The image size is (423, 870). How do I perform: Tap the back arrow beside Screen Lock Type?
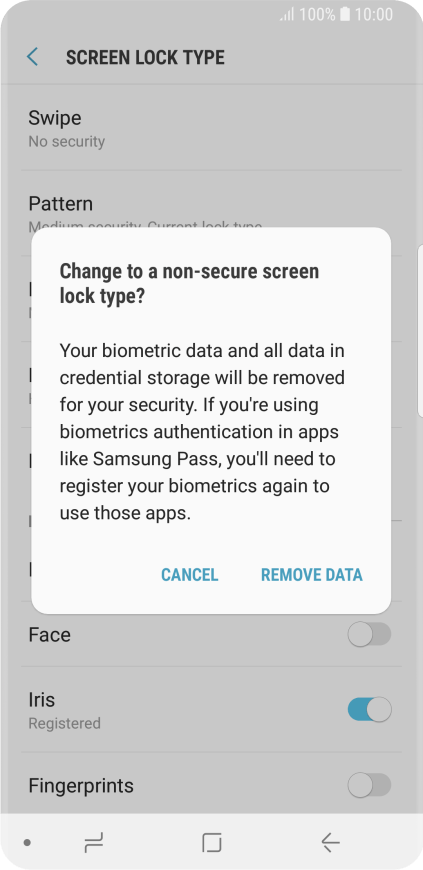33,57
